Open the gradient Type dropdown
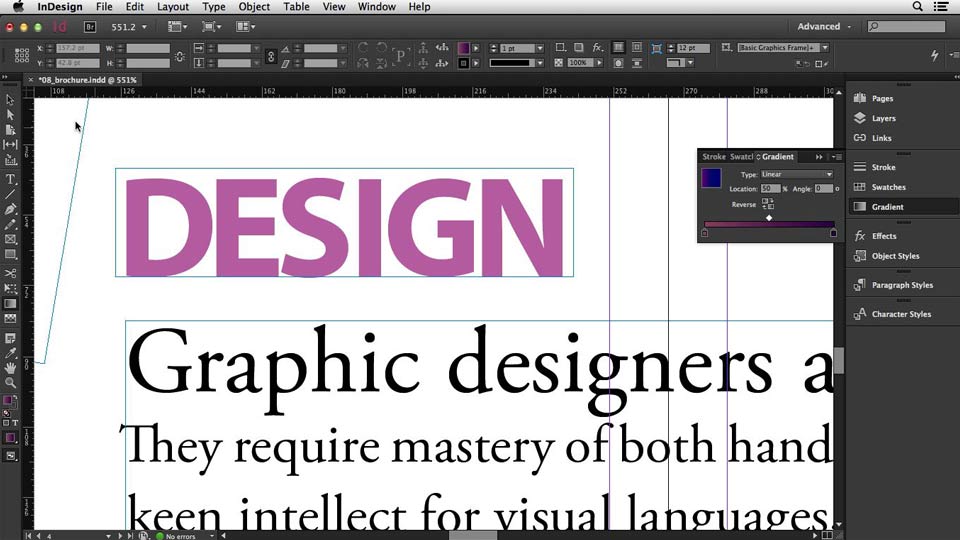 tap(797, 174)
